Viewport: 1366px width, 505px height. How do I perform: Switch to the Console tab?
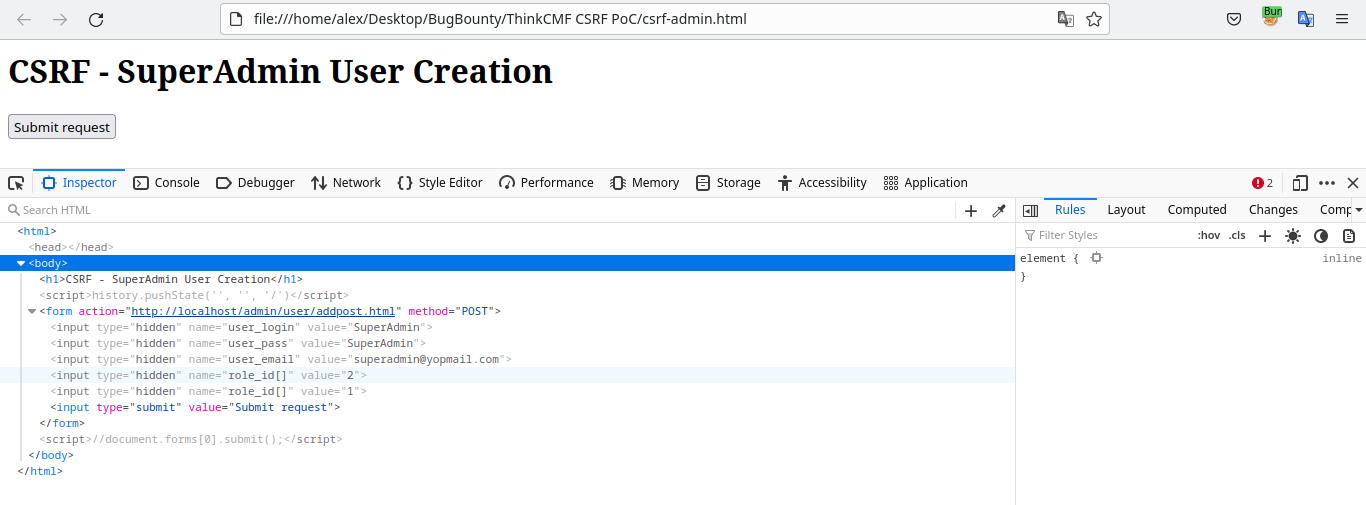point(166,183)
